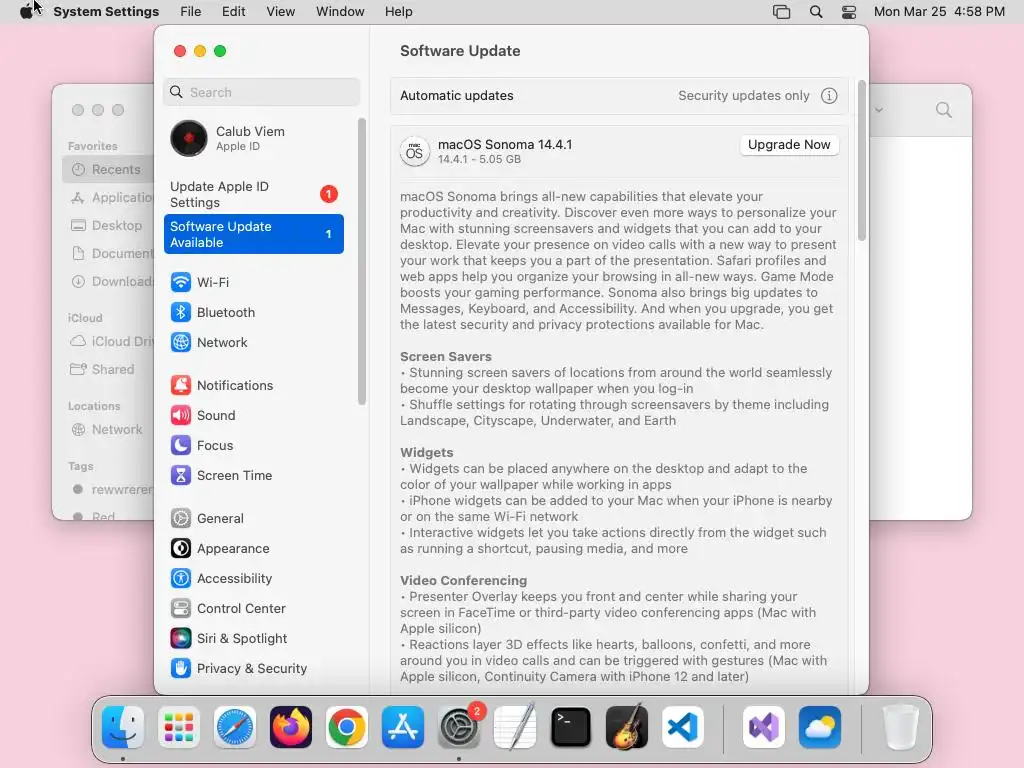Click Stage Manager icon in menu bar

pyautogui.click(x=781, y=12)
